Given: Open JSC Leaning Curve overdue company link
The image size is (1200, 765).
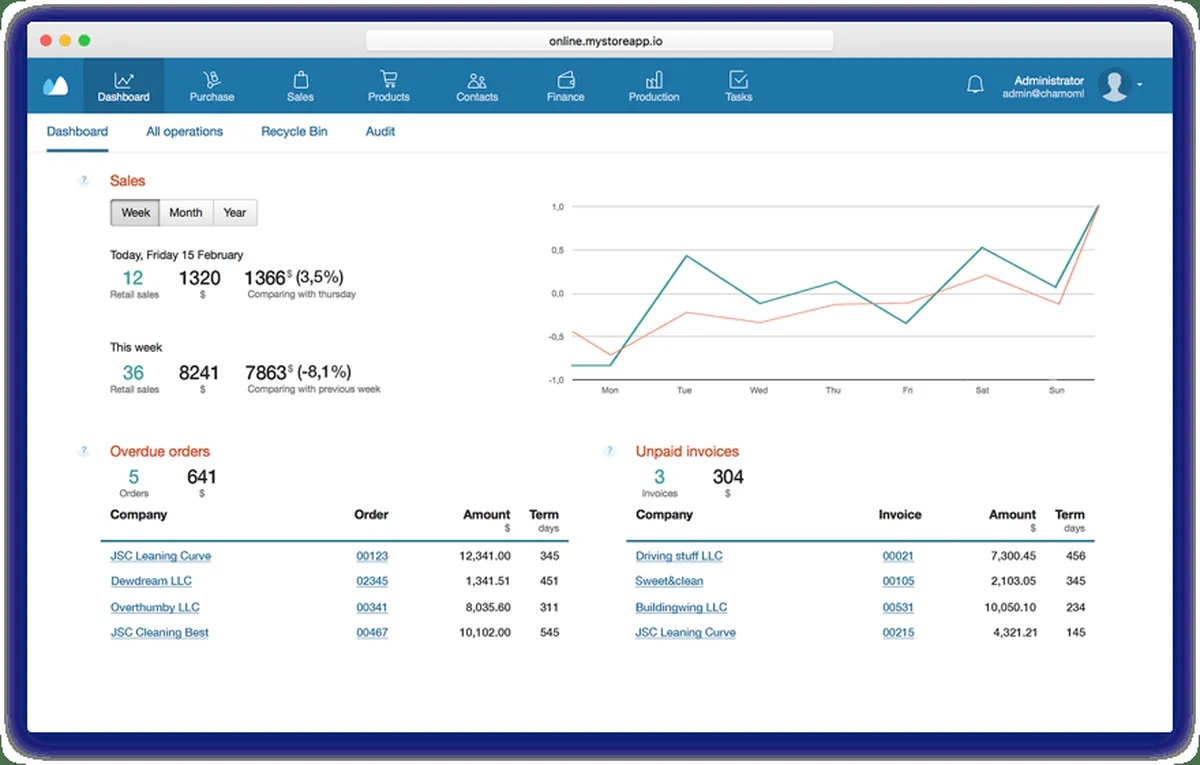Looking at the screenshot, I should tap(161, 556).
